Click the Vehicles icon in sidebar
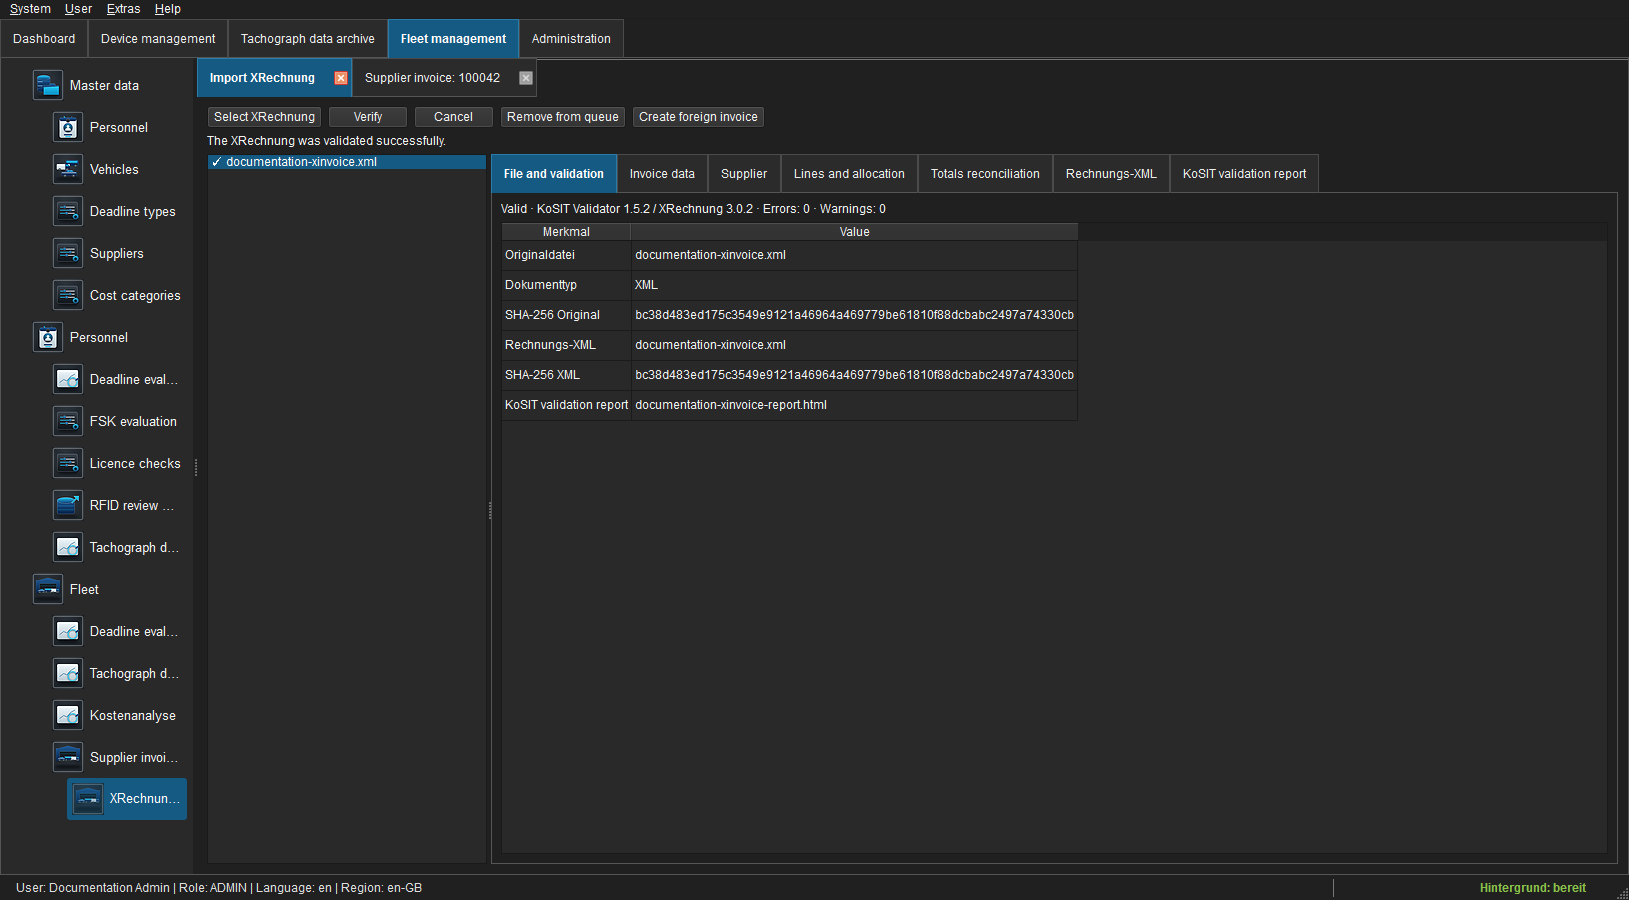Image resolution: width=1629 pixels, height=900 pixels. [x=68, y=169]
